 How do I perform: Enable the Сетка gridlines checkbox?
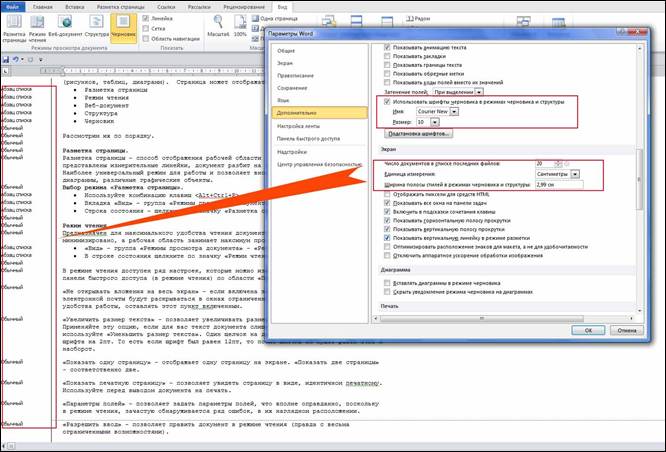tap(146, 28)
